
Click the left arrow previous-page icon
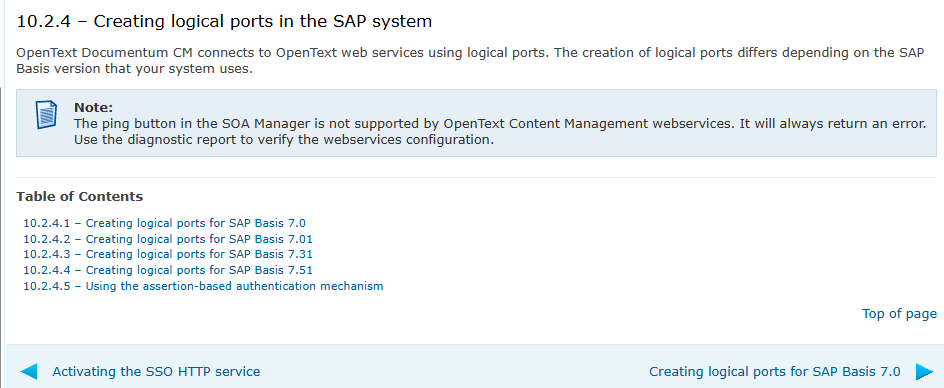tap(28, 371)
